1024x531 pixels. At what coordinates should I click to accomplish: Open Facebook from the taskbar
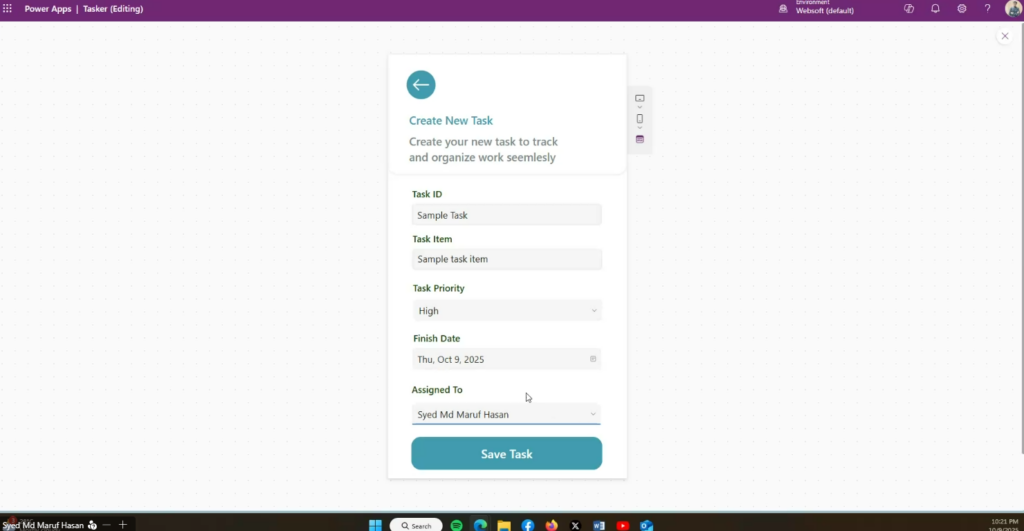click(528, 525)
